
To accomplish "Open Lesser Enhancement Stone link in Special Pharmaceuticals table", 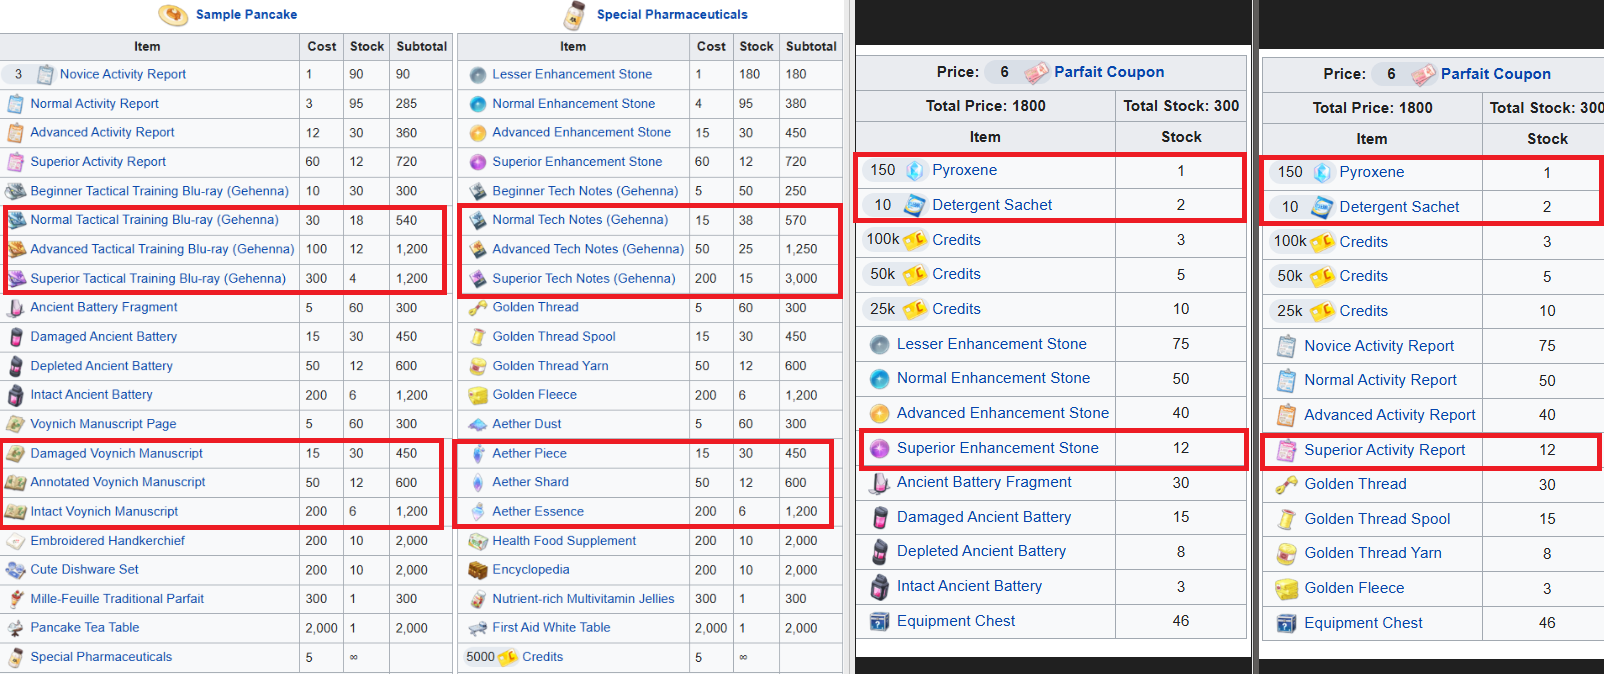I will [x=572, y=74].
